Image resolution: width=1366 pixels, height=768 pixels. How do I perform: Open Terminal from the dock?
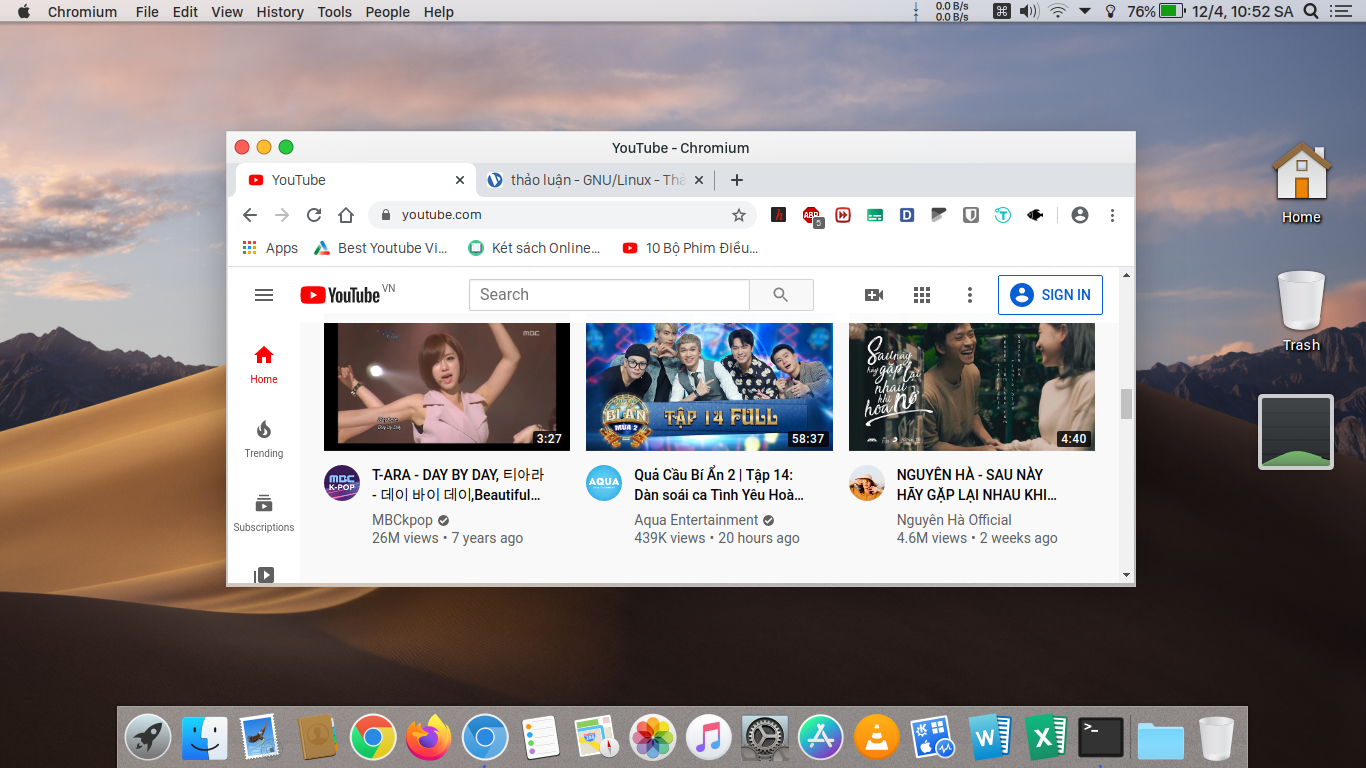1101,738
